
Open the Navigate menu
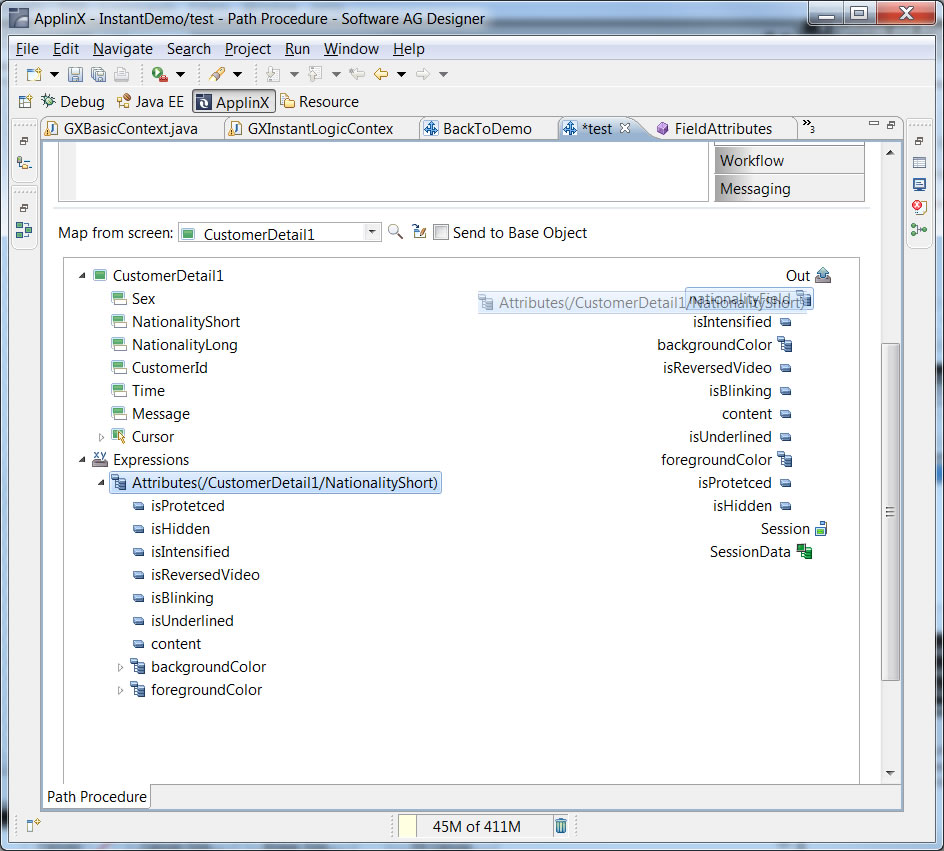tap(123, 49)
